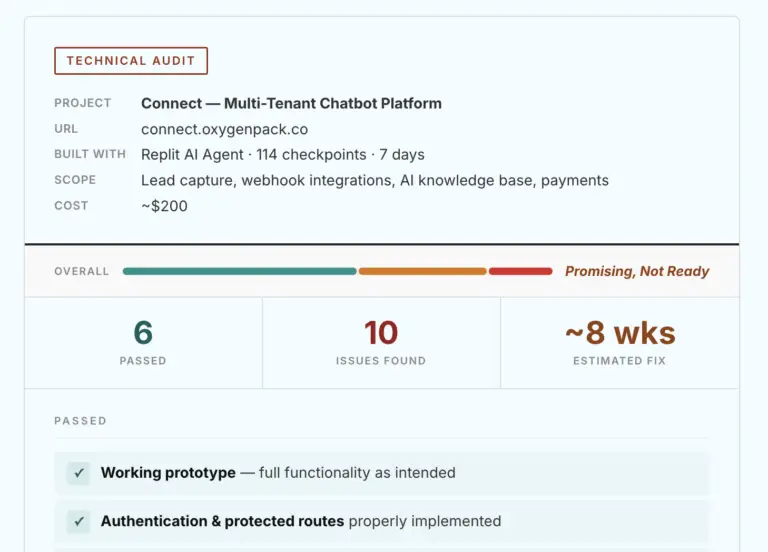Select the 6 Passed stat tile
Image resolution: width=768 pixels, height=552 pixels.
143,342
